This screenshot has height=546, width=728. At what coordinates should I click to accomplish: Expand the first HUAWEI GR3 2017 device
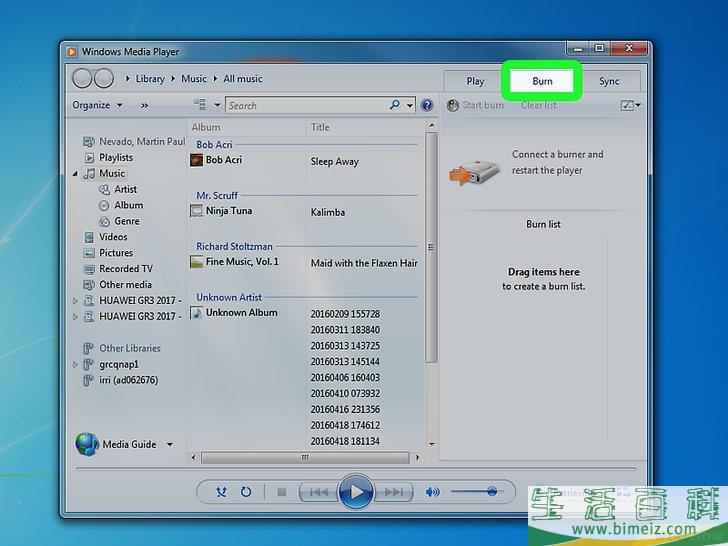pyautogui.click(x=75, y=301)
